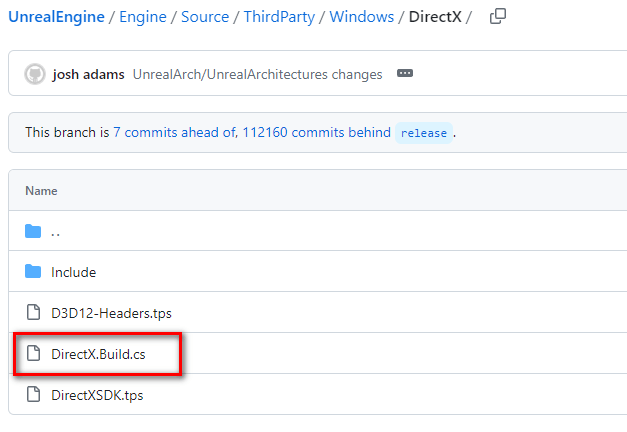Click josh adams' avatar icon
Image resolution: width=627 pixels, height=432 pixels.
tap(35, 74)
